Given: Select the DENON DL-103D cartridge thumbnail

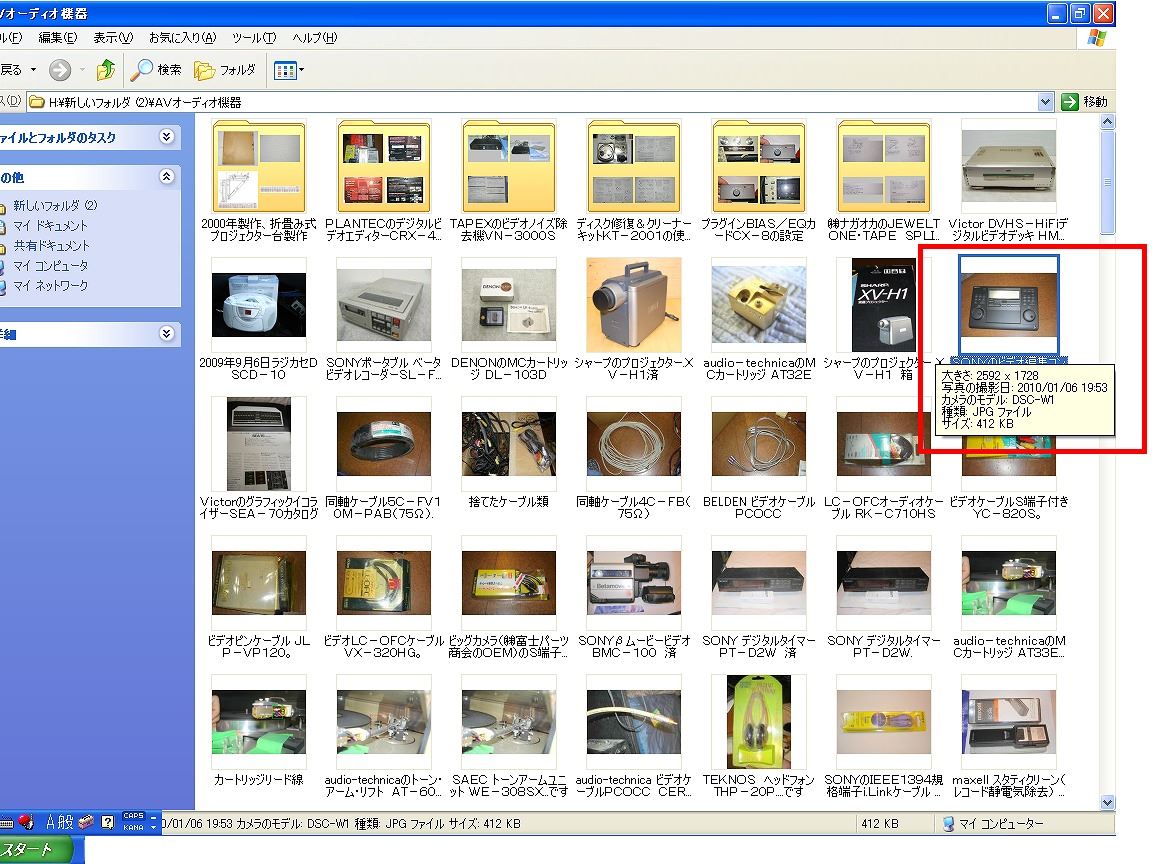Looking at the screenshot, I should pyautogui.click(x=508, y=305).
